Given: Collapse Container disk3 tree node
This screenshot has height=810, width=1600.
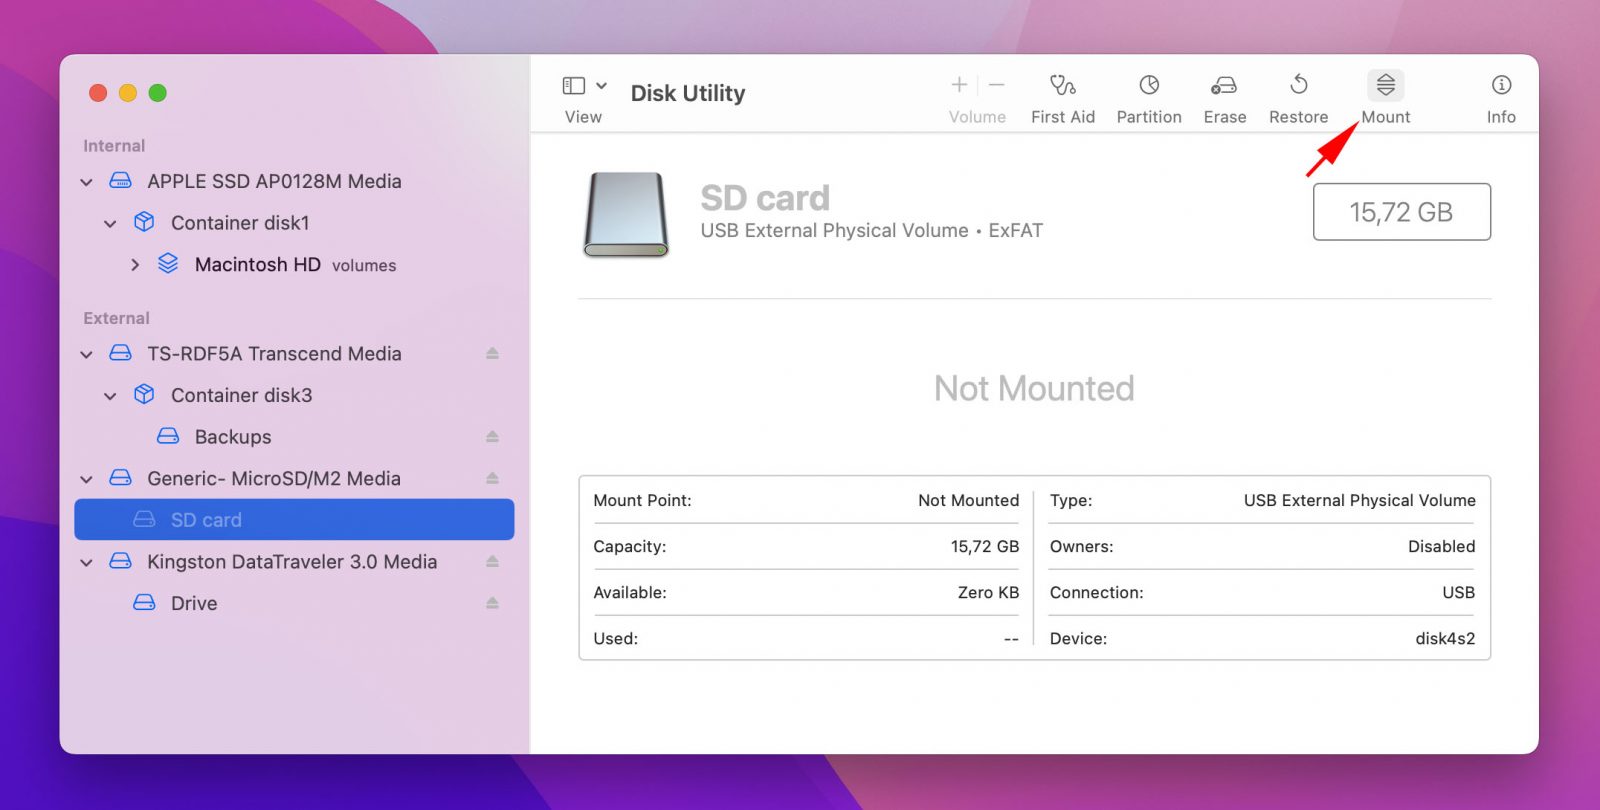Looking at the screenshot, I should (x=110, y=396).
